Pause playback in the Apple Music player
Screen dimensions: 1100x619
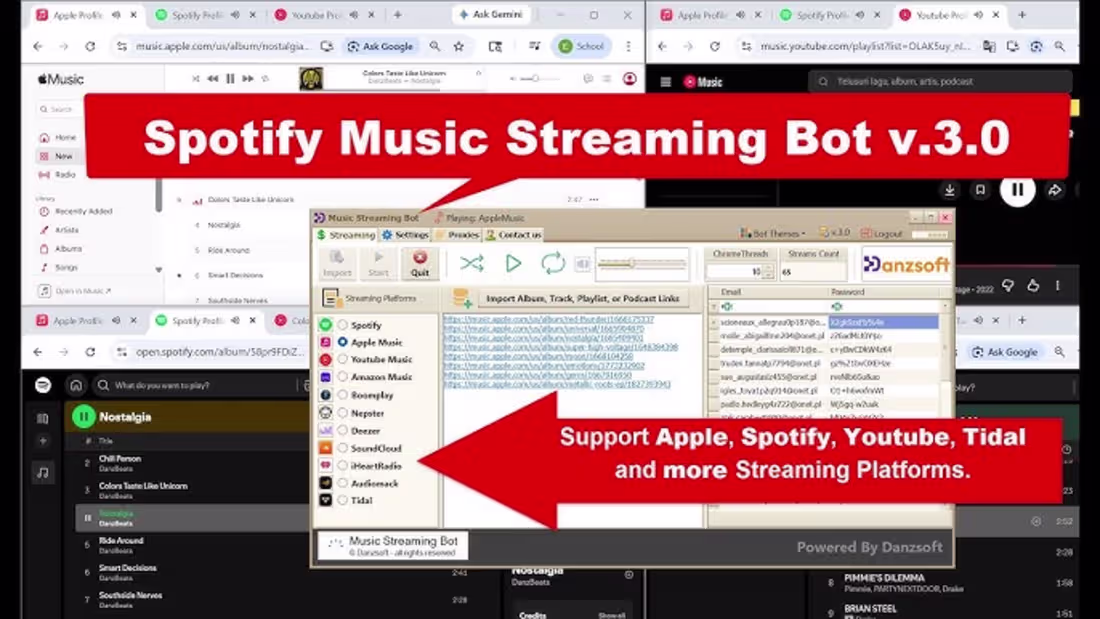click(x=230, y=79)
